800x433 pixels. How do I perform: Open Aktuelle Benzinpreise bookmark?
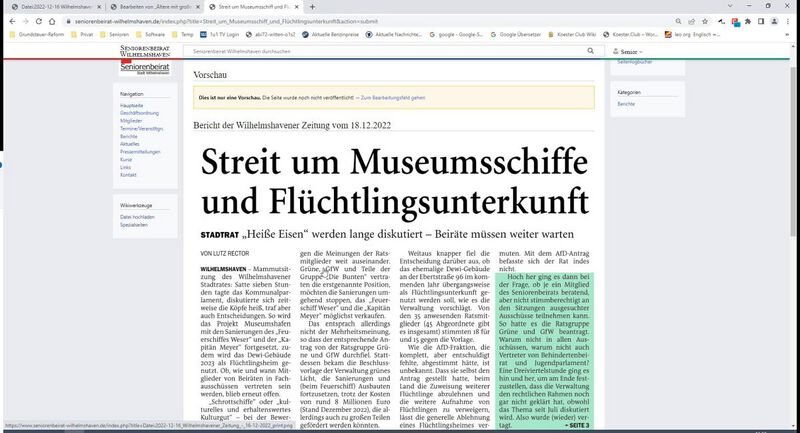click(330, 35)
